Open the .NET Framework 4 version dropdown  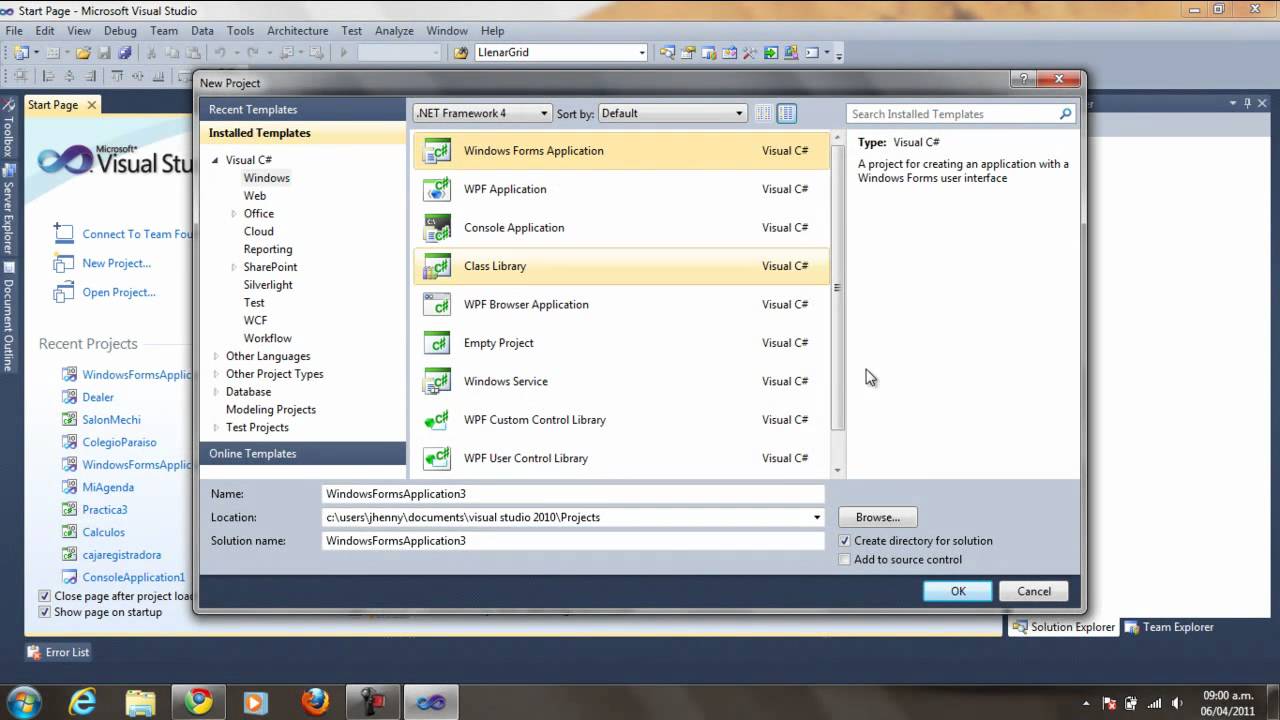(482, 113)
